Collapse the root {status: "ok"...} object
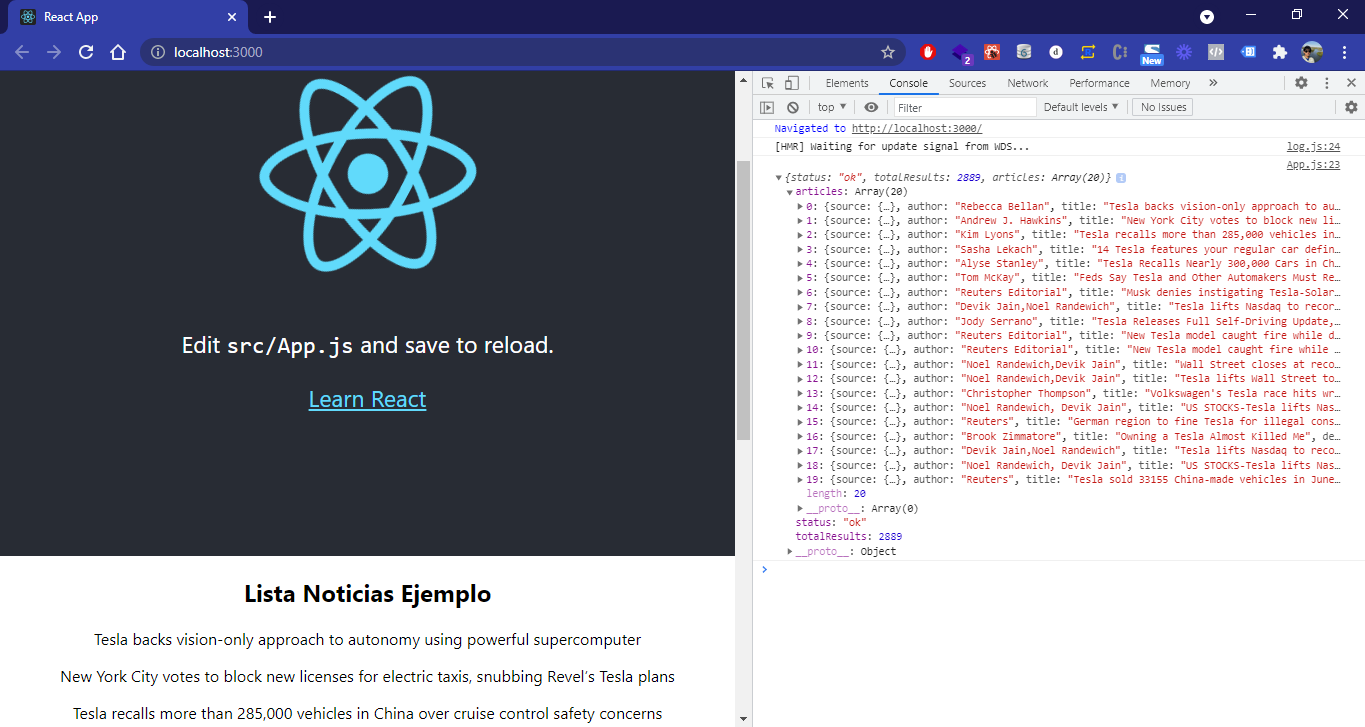 point(779,178)
